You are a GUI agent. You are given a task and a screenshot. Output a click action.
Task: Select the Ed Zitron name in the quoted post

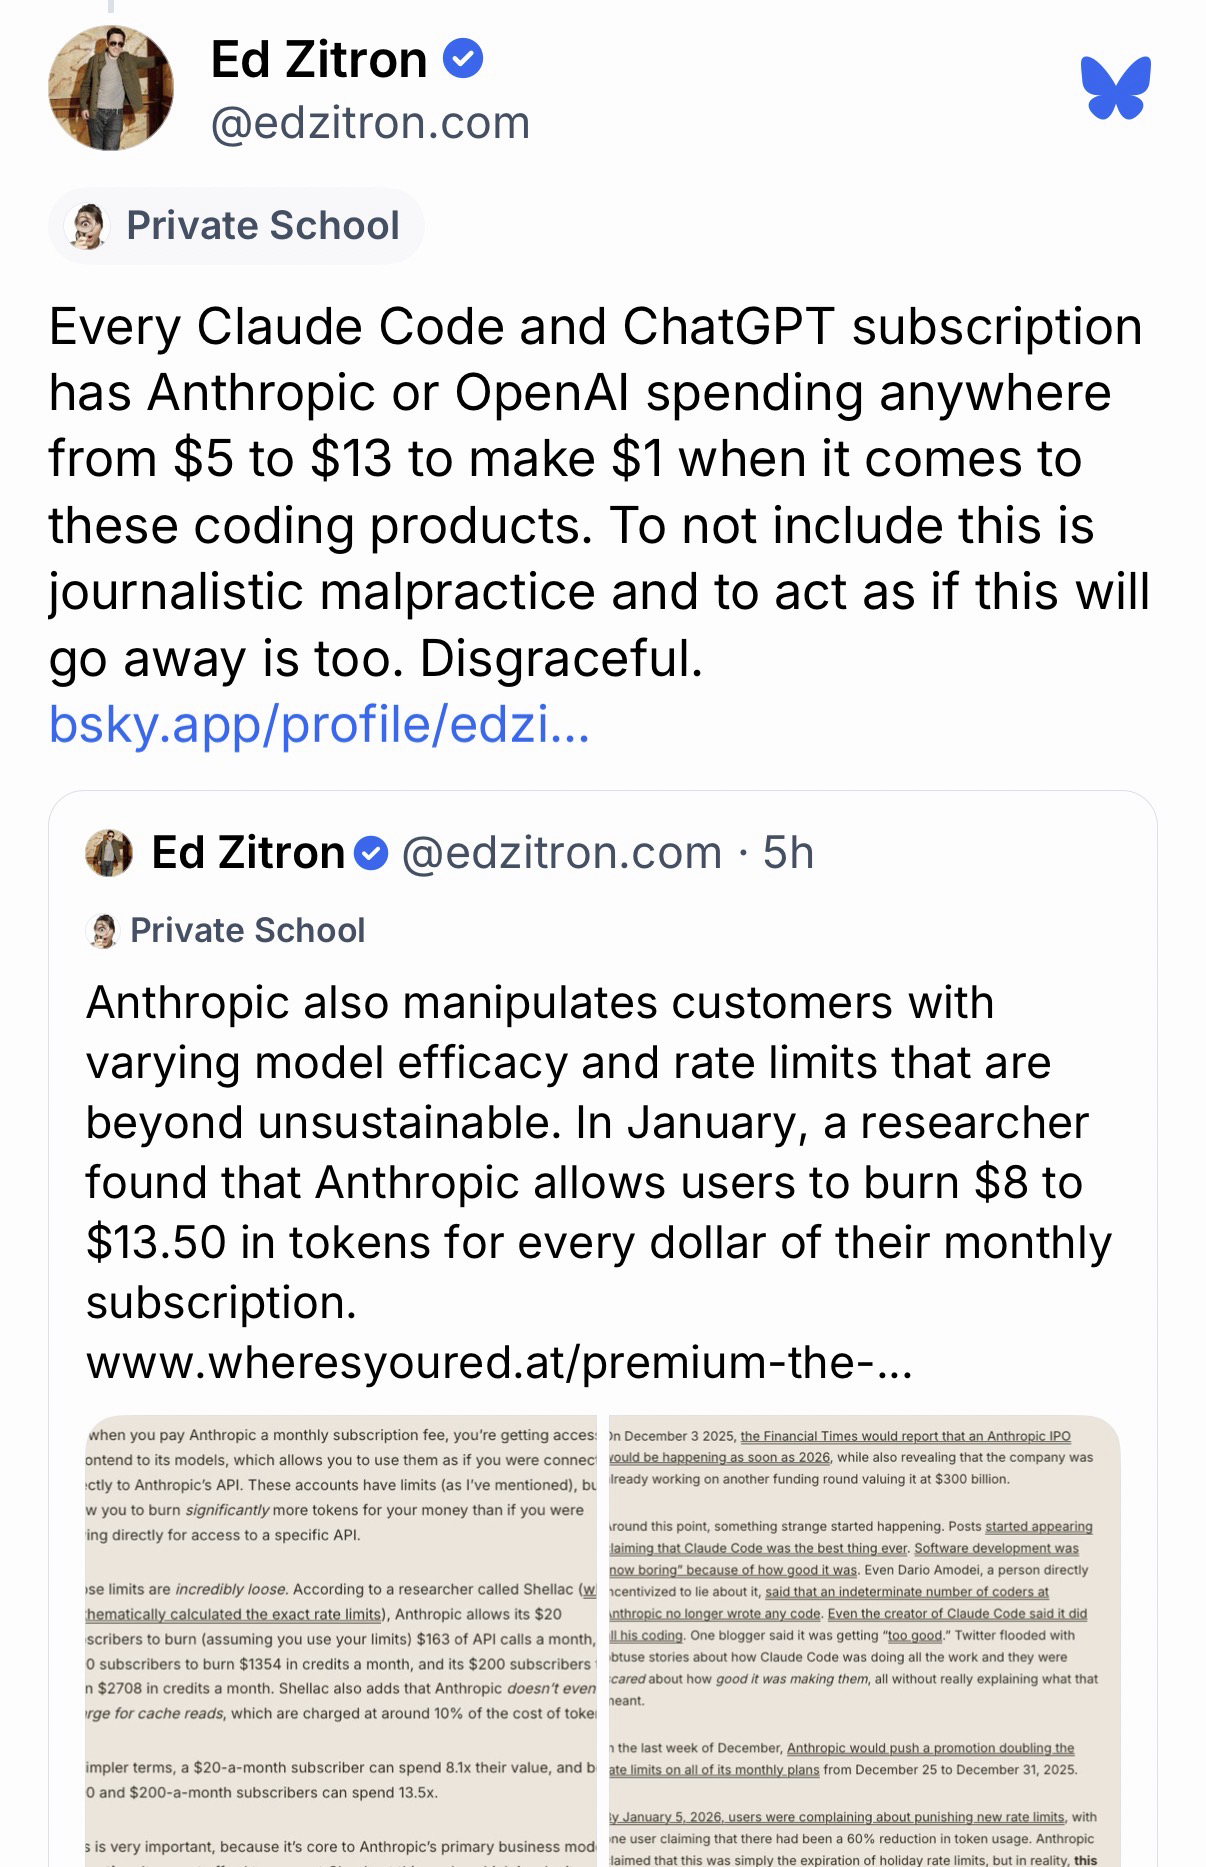pyautogui.click(x=247, y=853)
